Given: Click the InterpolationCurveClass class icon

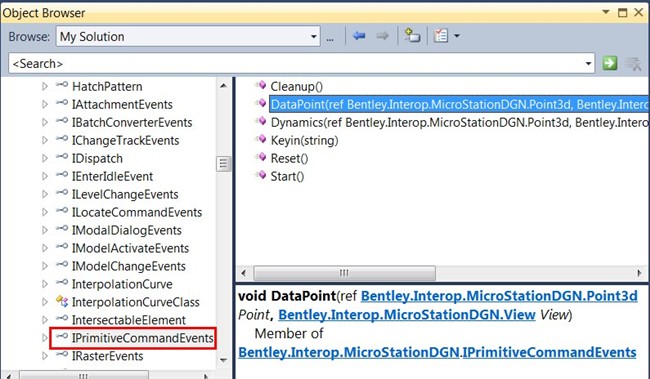Looking at the screenshot, I should pyautogui.click(x=62, y=301).
